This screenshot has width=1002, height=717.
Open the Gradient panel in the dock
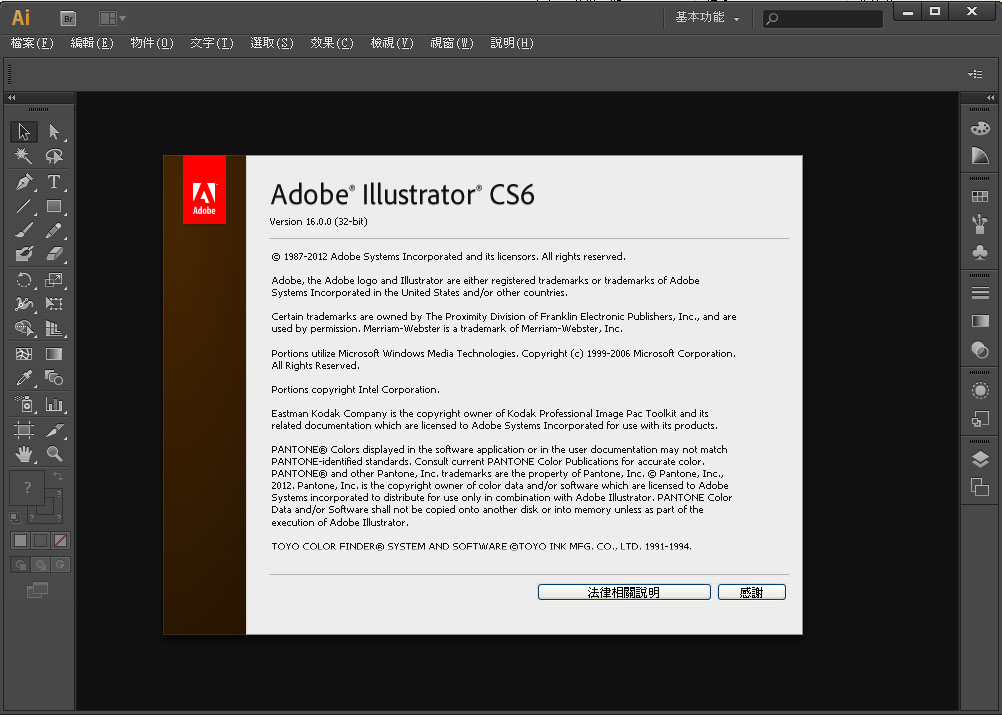980,321
